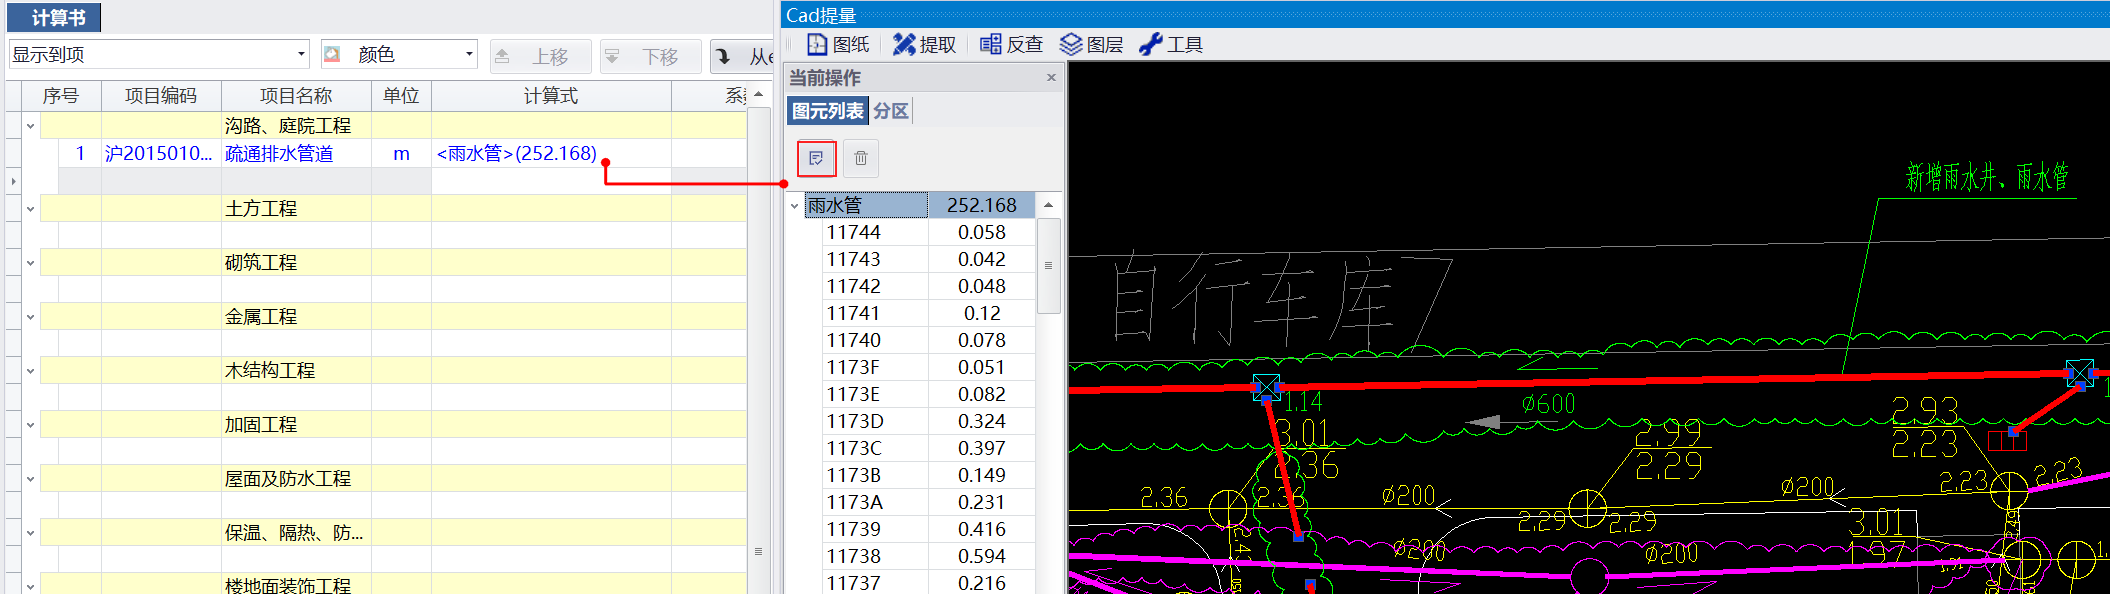
Task: Switch to the 分区 tab
Action: [891, 111]
